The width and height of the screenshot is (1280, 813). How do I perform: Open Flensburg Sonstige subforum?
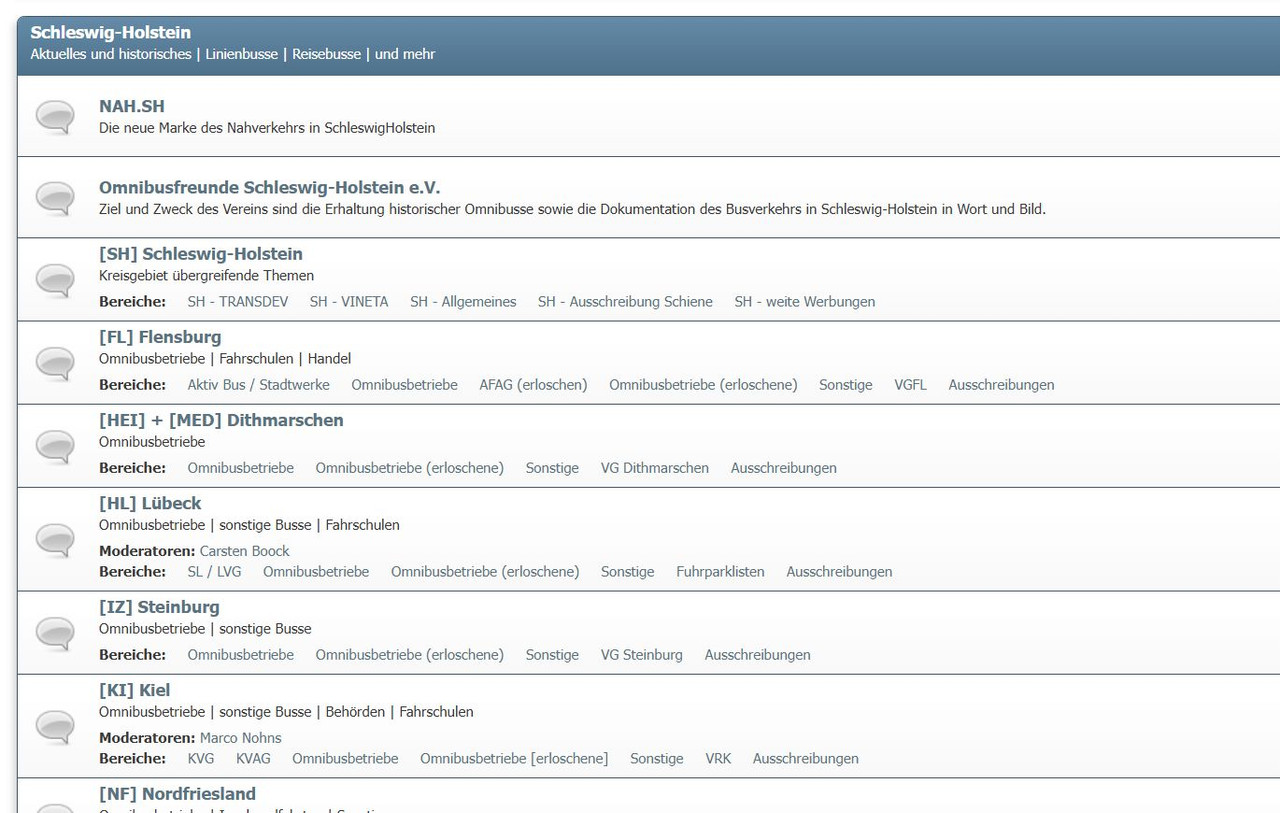pos(846,384)
